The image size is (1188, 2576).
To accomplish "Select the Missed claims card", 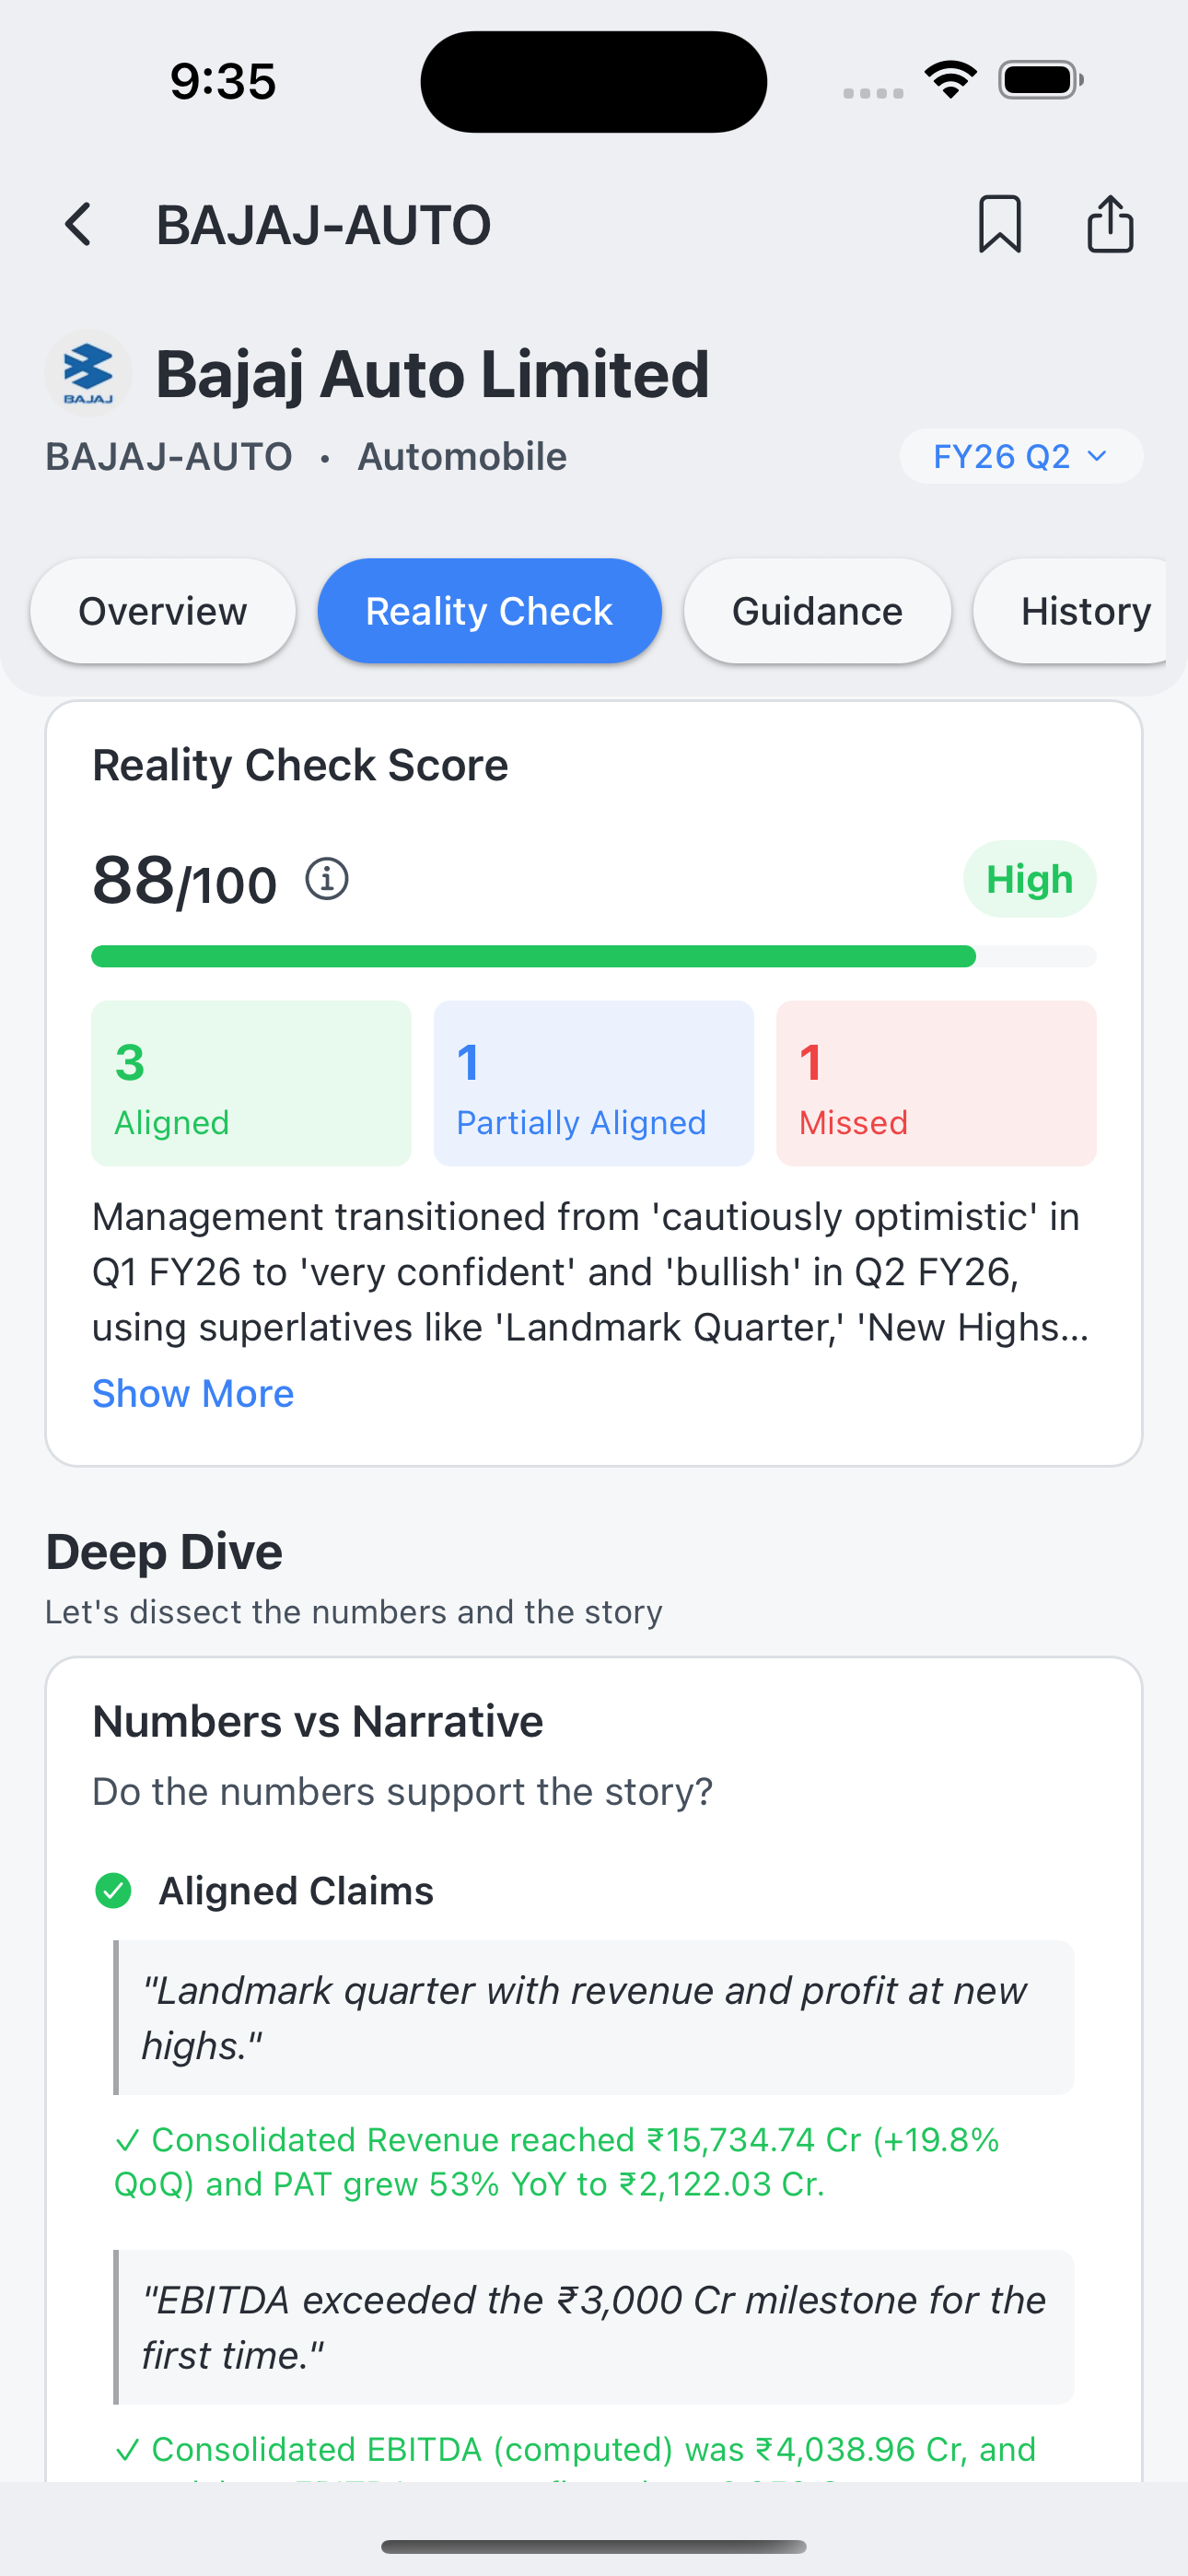I will point(936,1083).
